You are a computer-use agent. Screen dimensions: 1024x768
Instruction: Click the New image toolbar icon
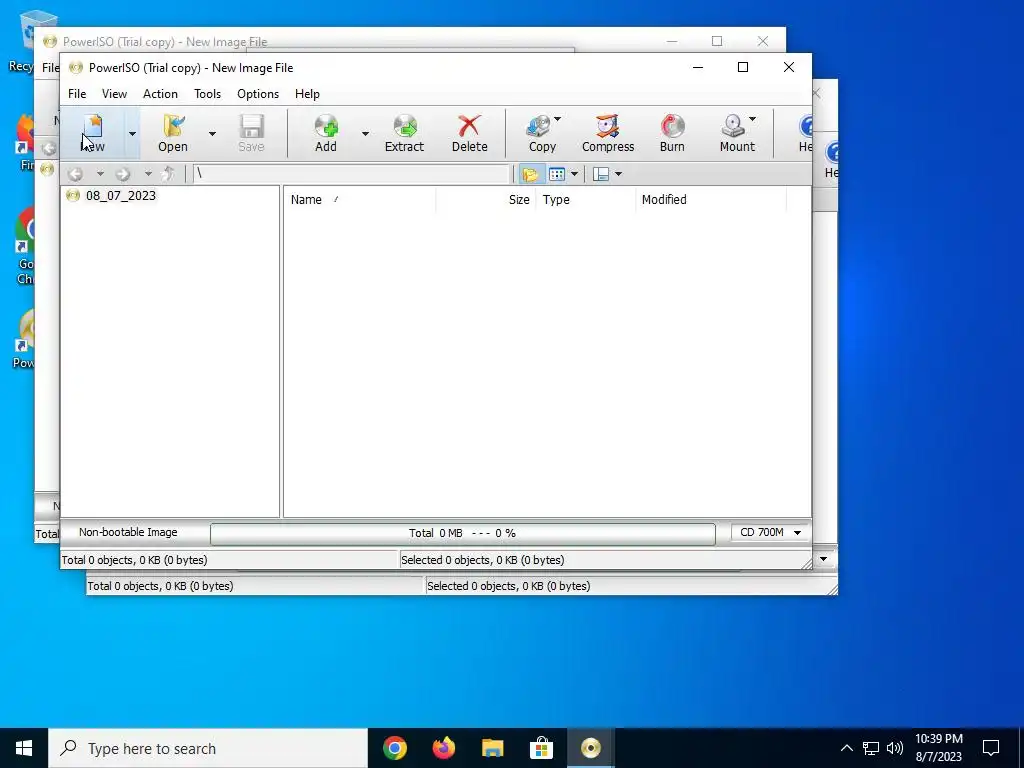click(x=92, y=133)
